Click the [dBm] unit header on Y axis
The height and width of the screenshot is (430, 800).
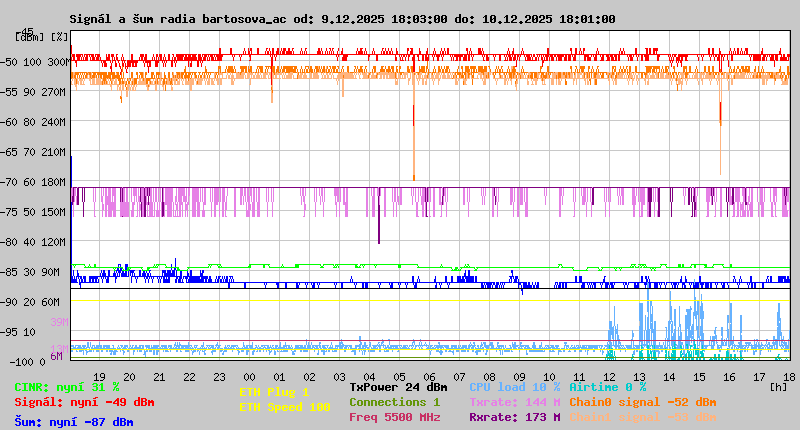30,36
